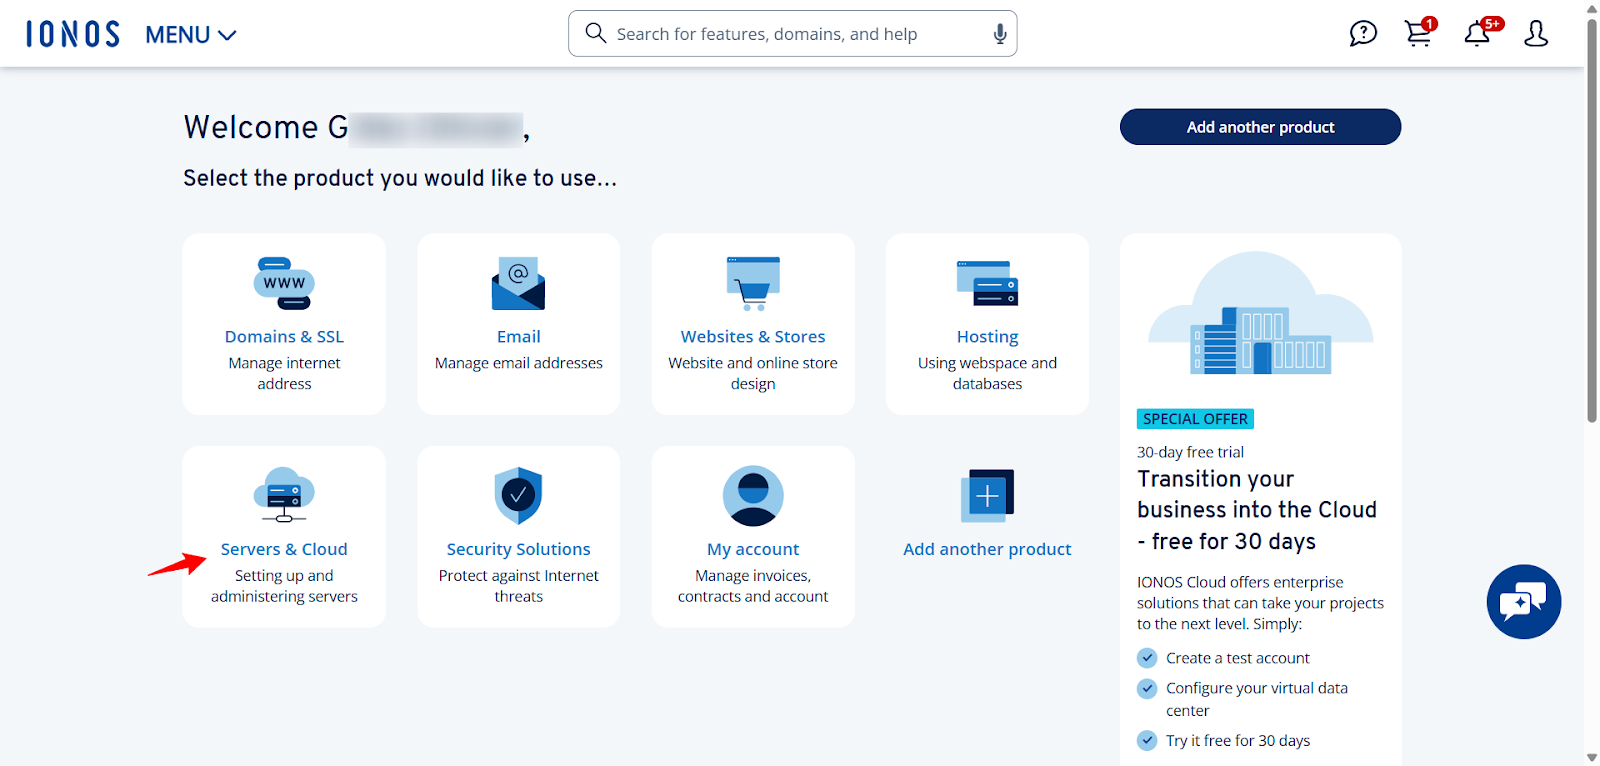The width and height of the screenshot is (1600, 766).
Task: Click the Add another product button
Action: [1260, 127]
